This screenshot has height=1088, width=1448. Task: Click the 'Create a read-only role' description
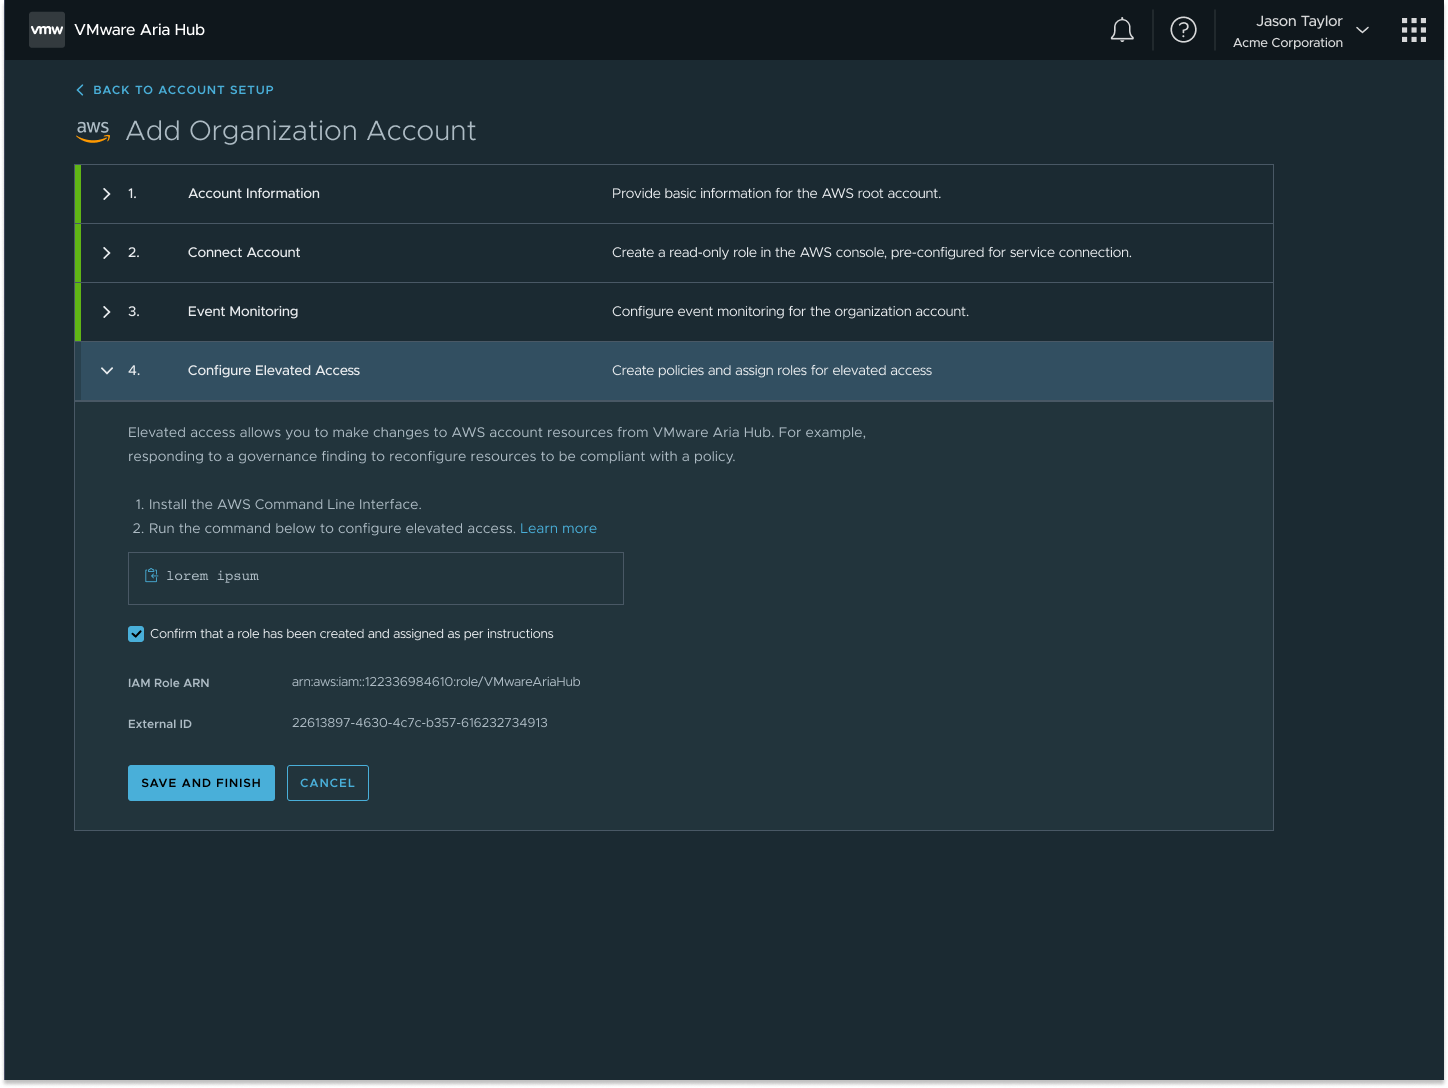click(x=872, y=253)
